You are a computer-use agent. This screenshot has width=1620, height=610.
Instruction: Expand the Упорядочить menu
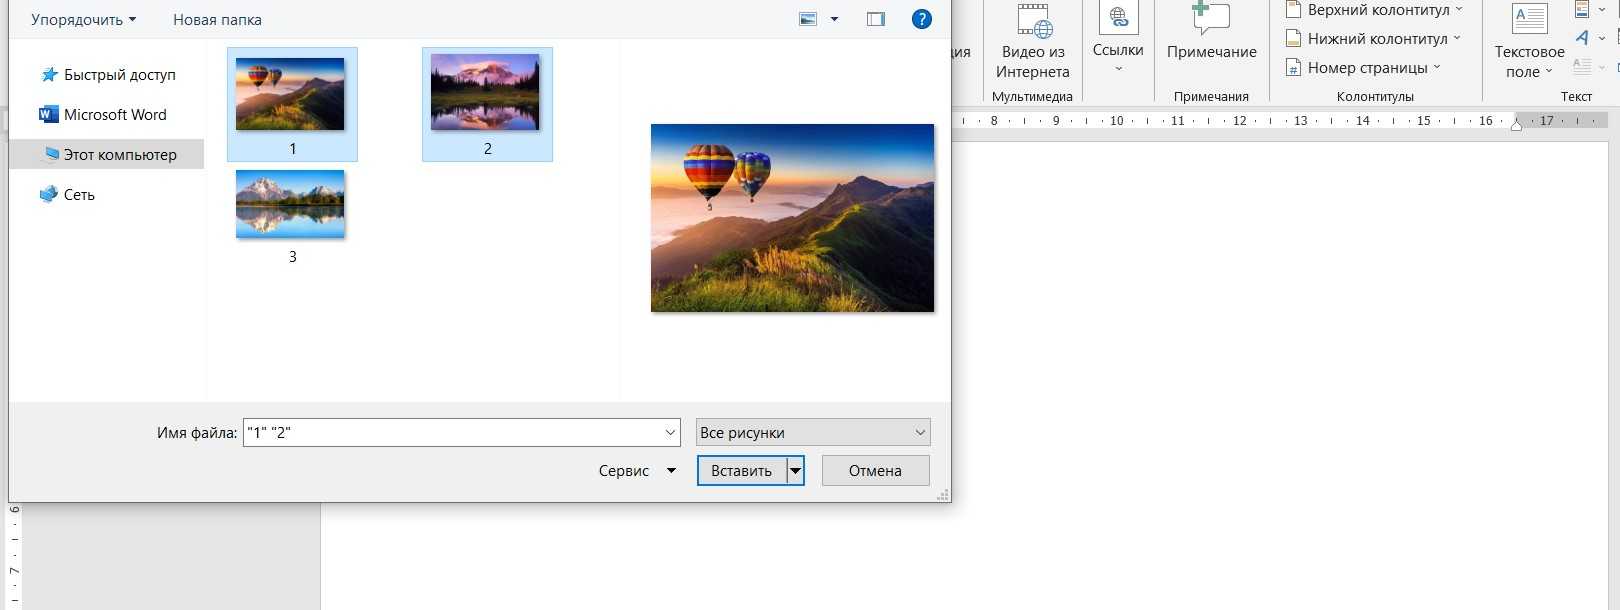coord(83,20)
